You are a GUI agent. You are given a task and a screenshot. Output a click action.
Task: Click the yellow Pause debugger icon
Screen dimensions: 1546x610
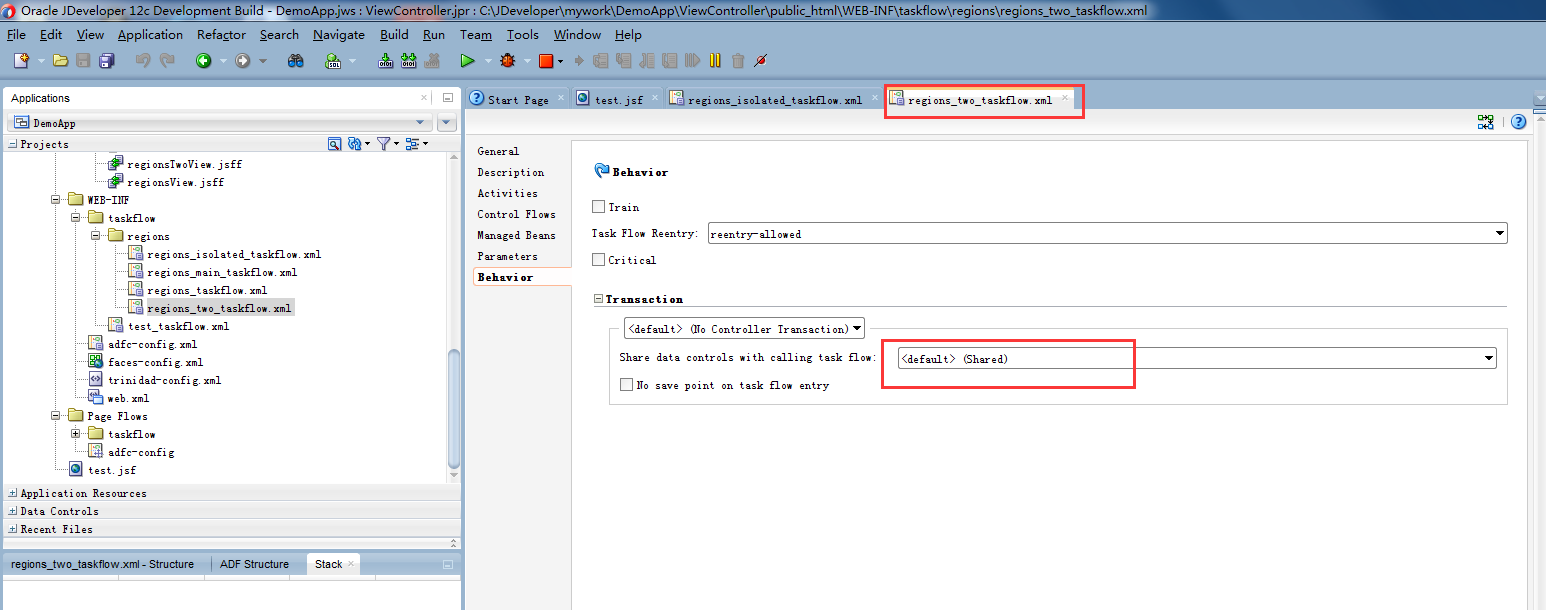click(x=715, y=61)
